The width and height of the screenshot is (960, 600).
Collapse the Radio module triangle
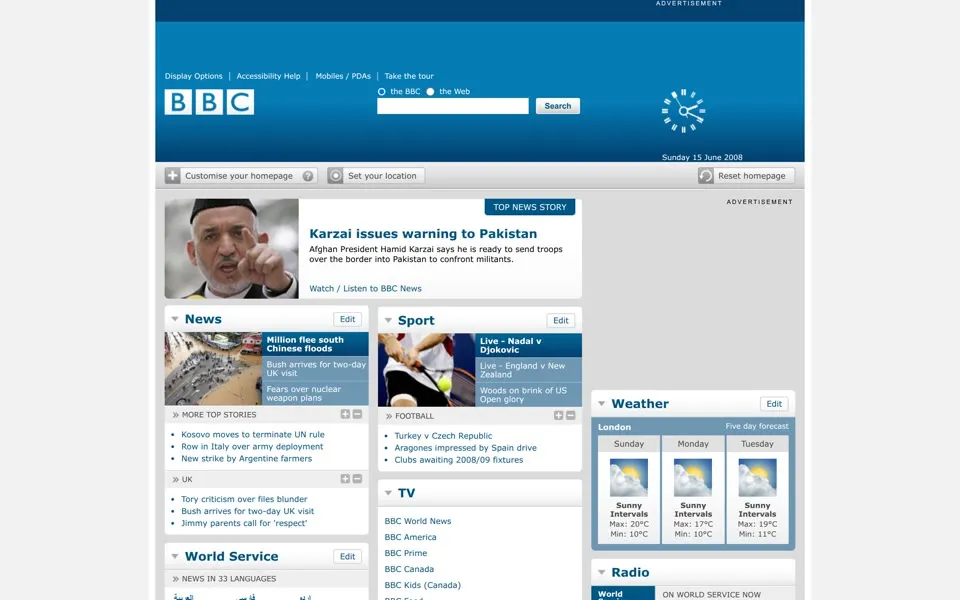click(x=602, y=572)
